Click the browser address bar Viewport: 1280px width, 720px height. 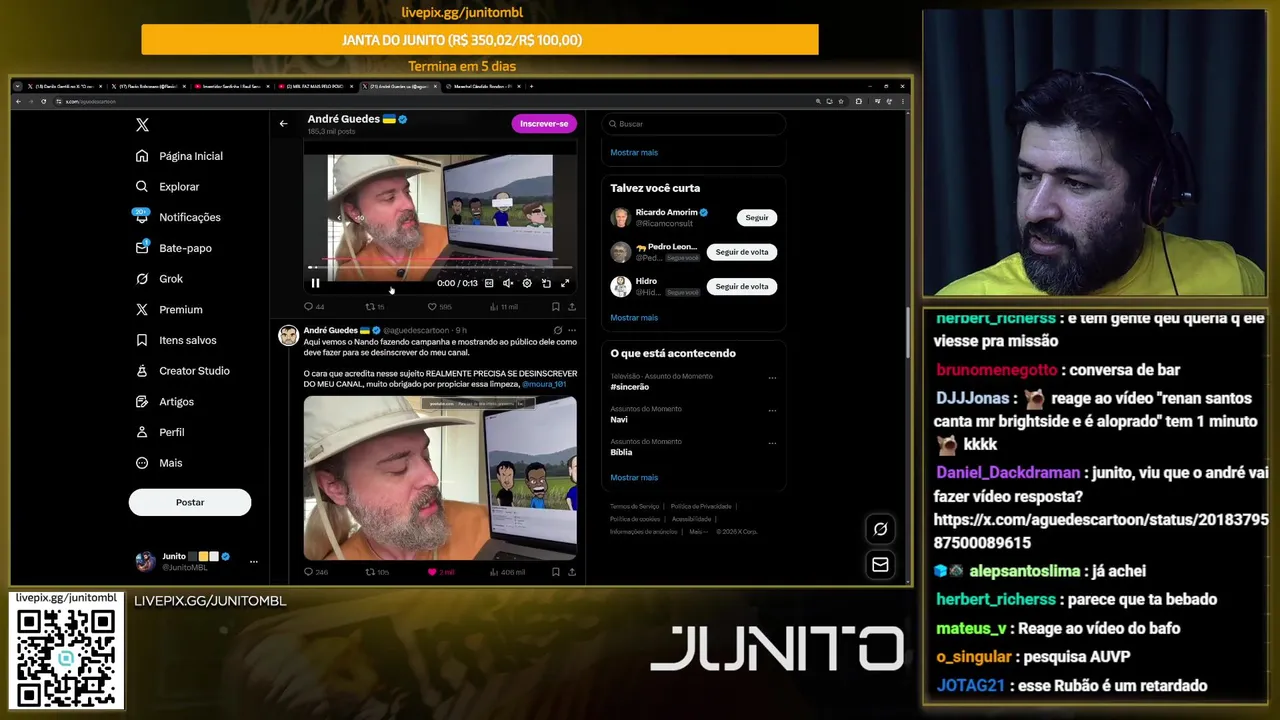point(430,101)
